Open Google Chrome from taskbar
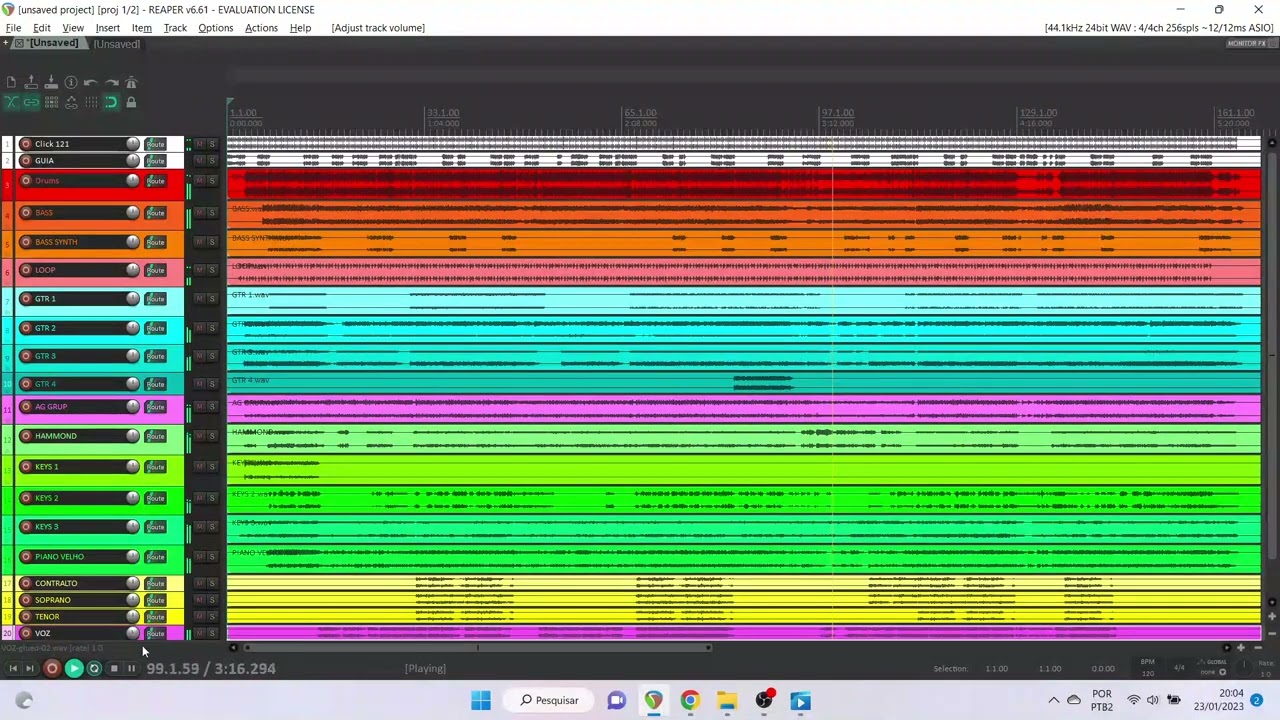This screenshot has width=1280, height=720. 690,700
